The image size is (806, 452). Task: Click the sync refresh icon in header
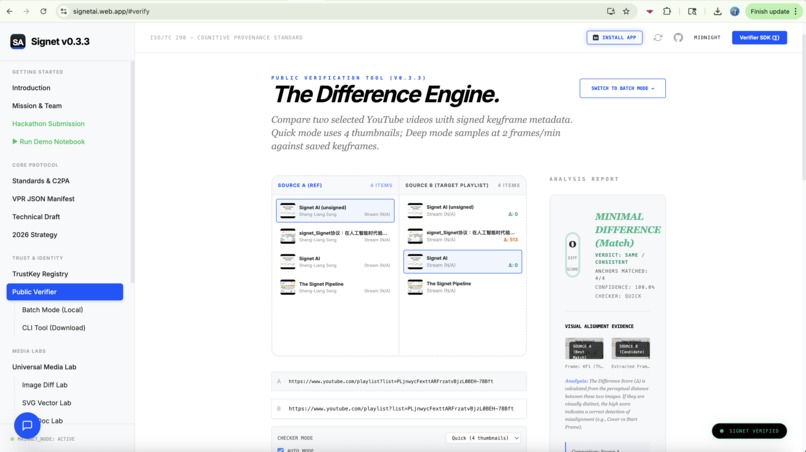658,38
